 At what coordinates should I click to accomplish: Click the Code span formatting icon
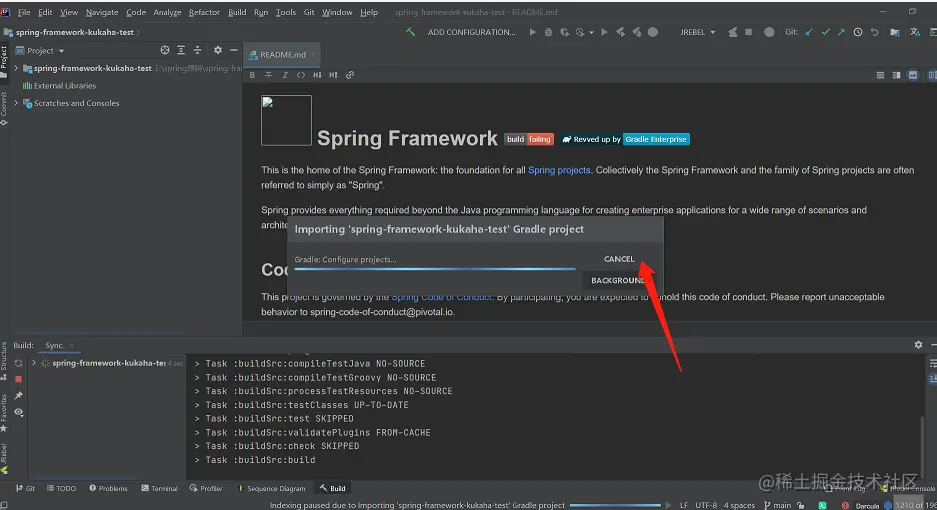tap(301, 75)
